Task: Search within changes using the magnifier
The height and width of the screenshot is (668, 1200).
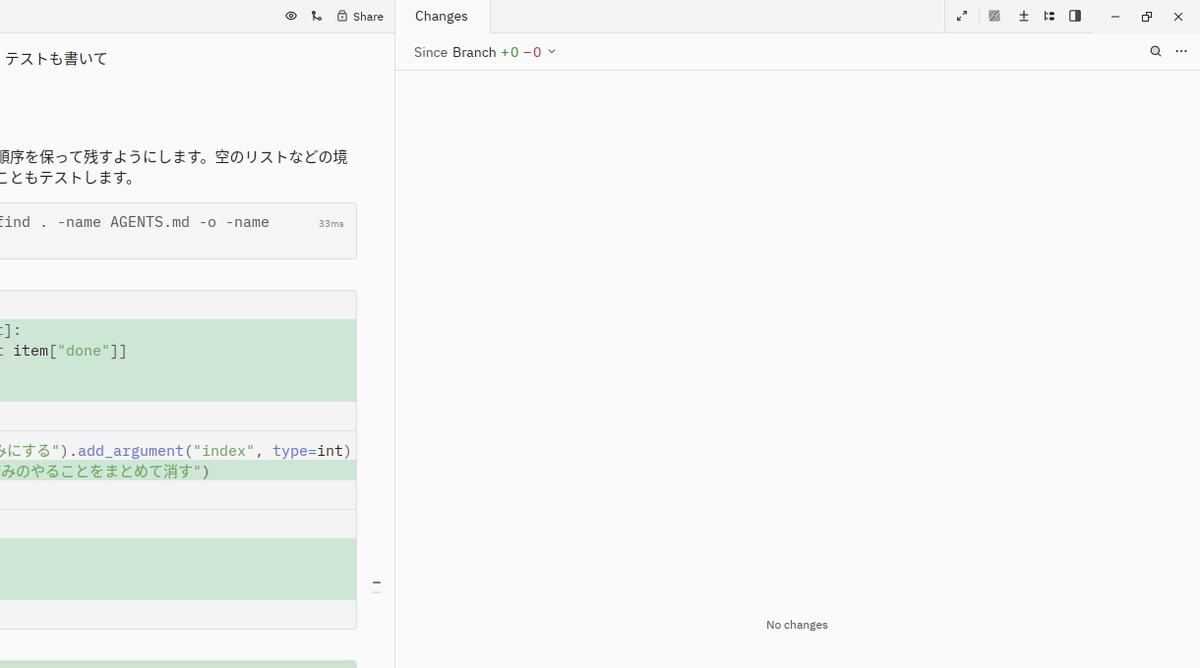Action: tap(1155, 52)
